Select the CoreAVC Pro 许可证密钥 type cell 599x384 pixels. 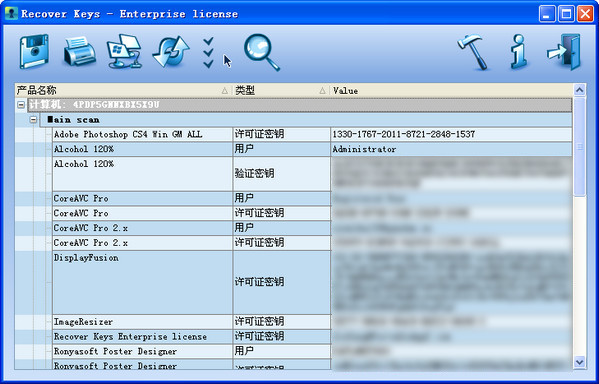point(282,213)
